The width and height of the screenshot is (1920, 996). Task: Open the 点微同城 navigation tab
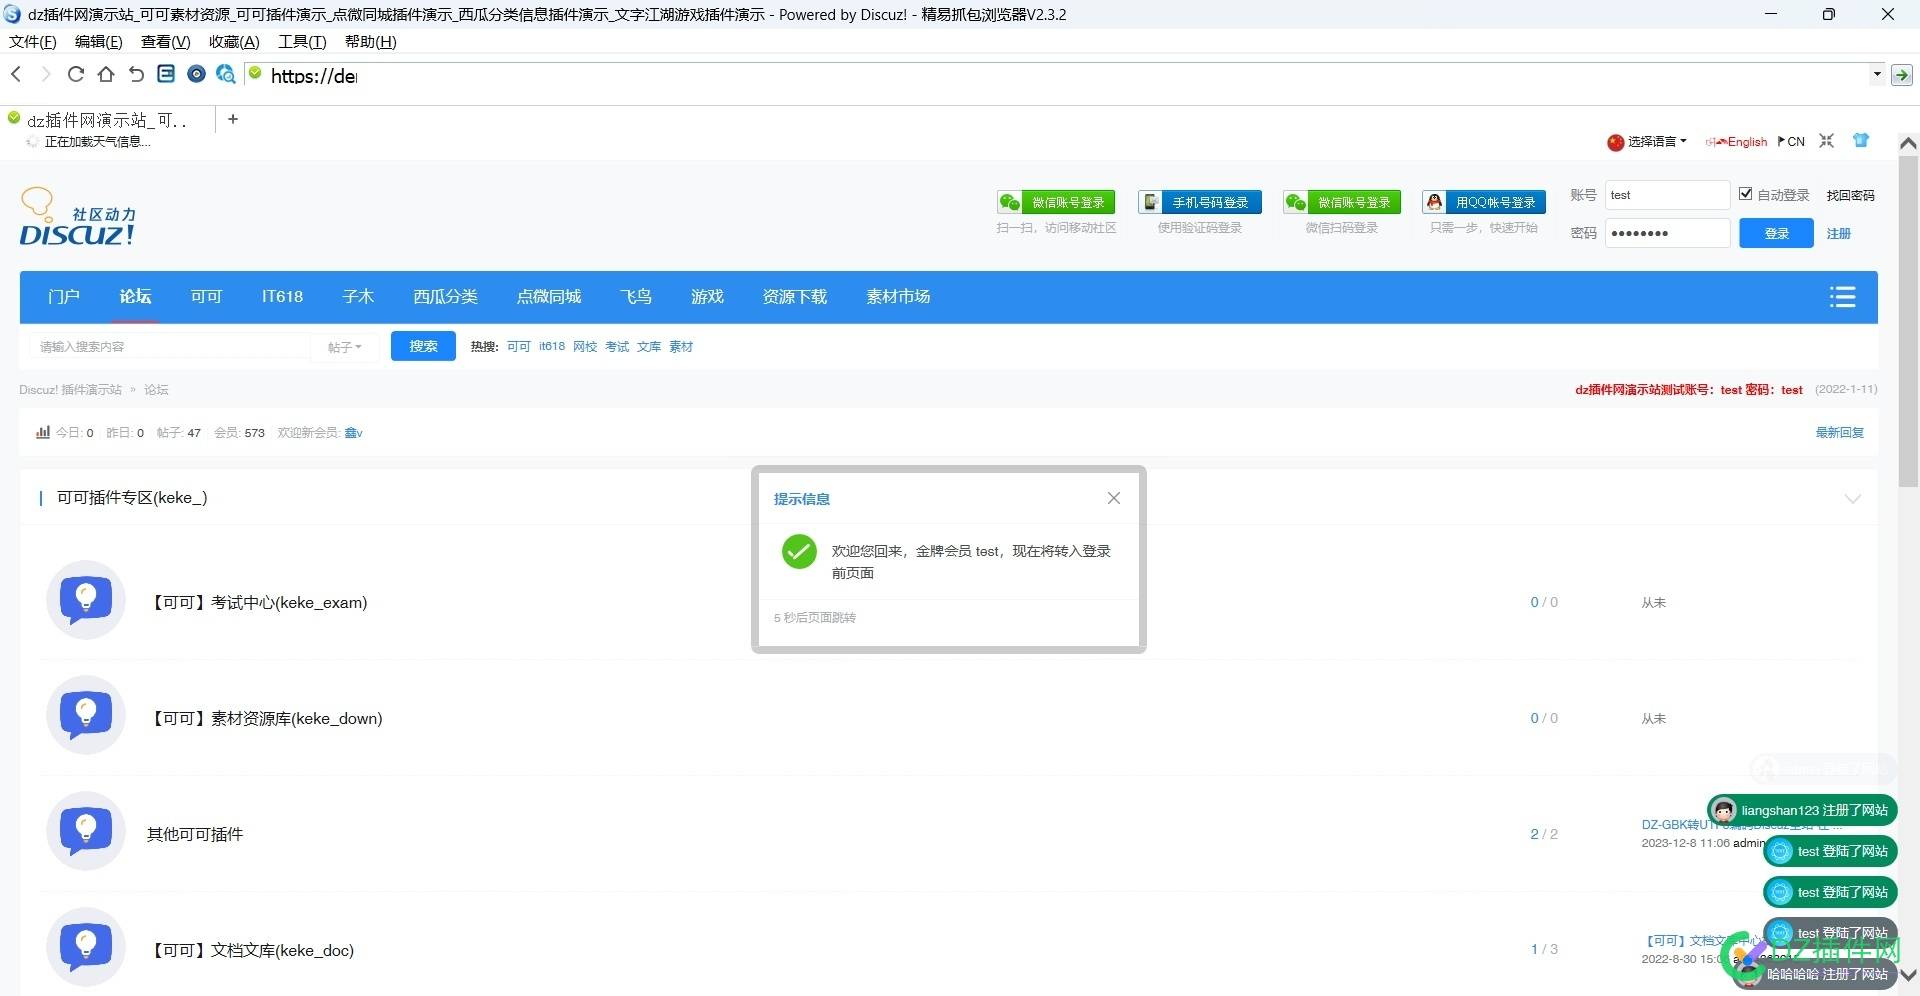(548, 297)
